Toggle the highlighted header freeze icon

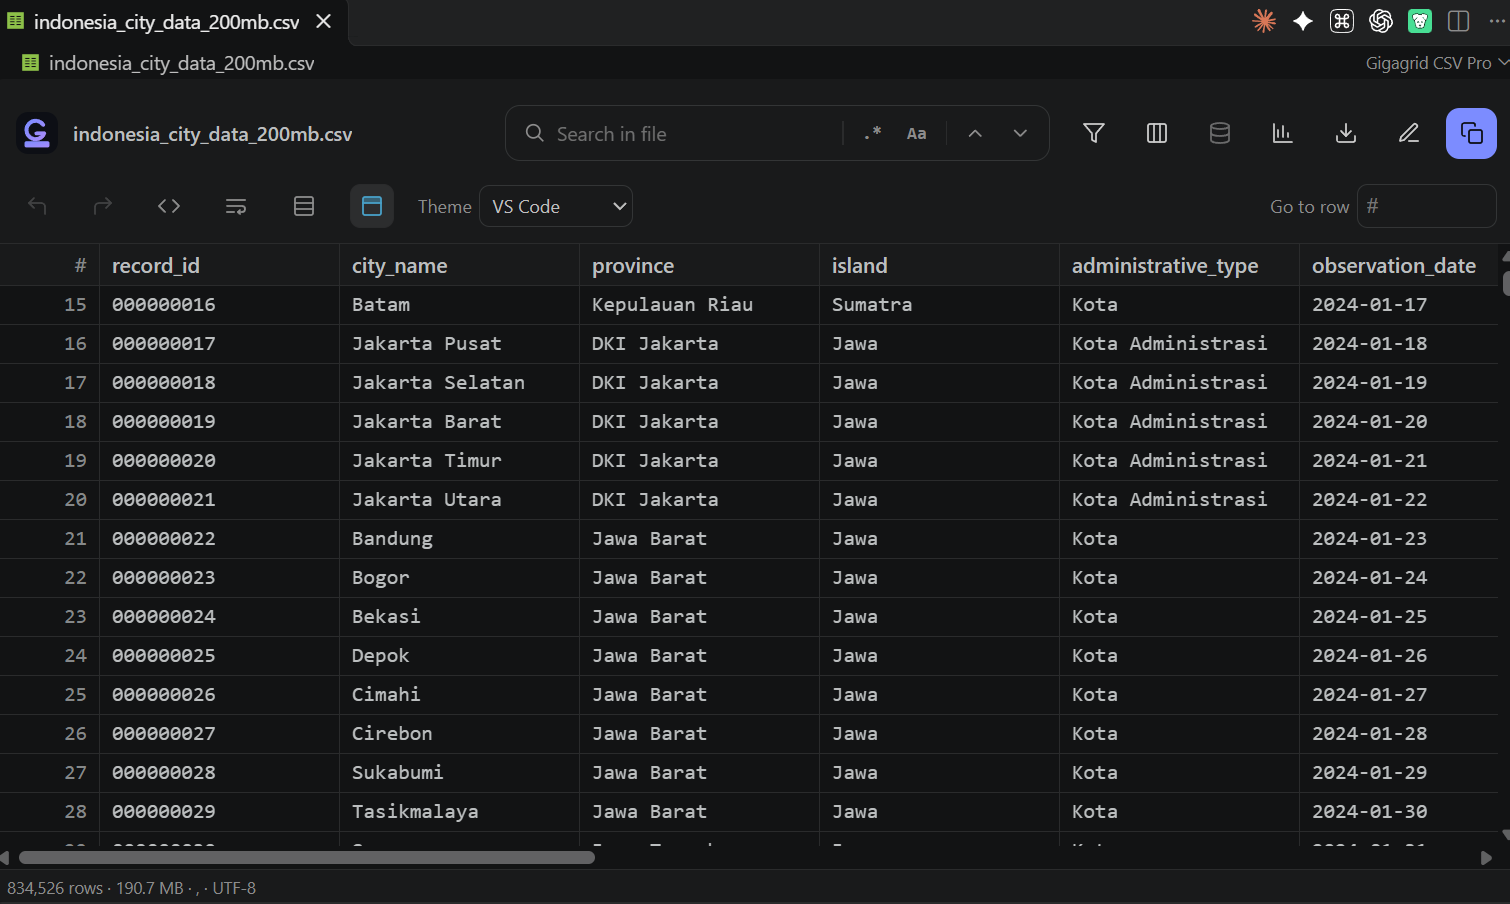[x=372, y=206]
